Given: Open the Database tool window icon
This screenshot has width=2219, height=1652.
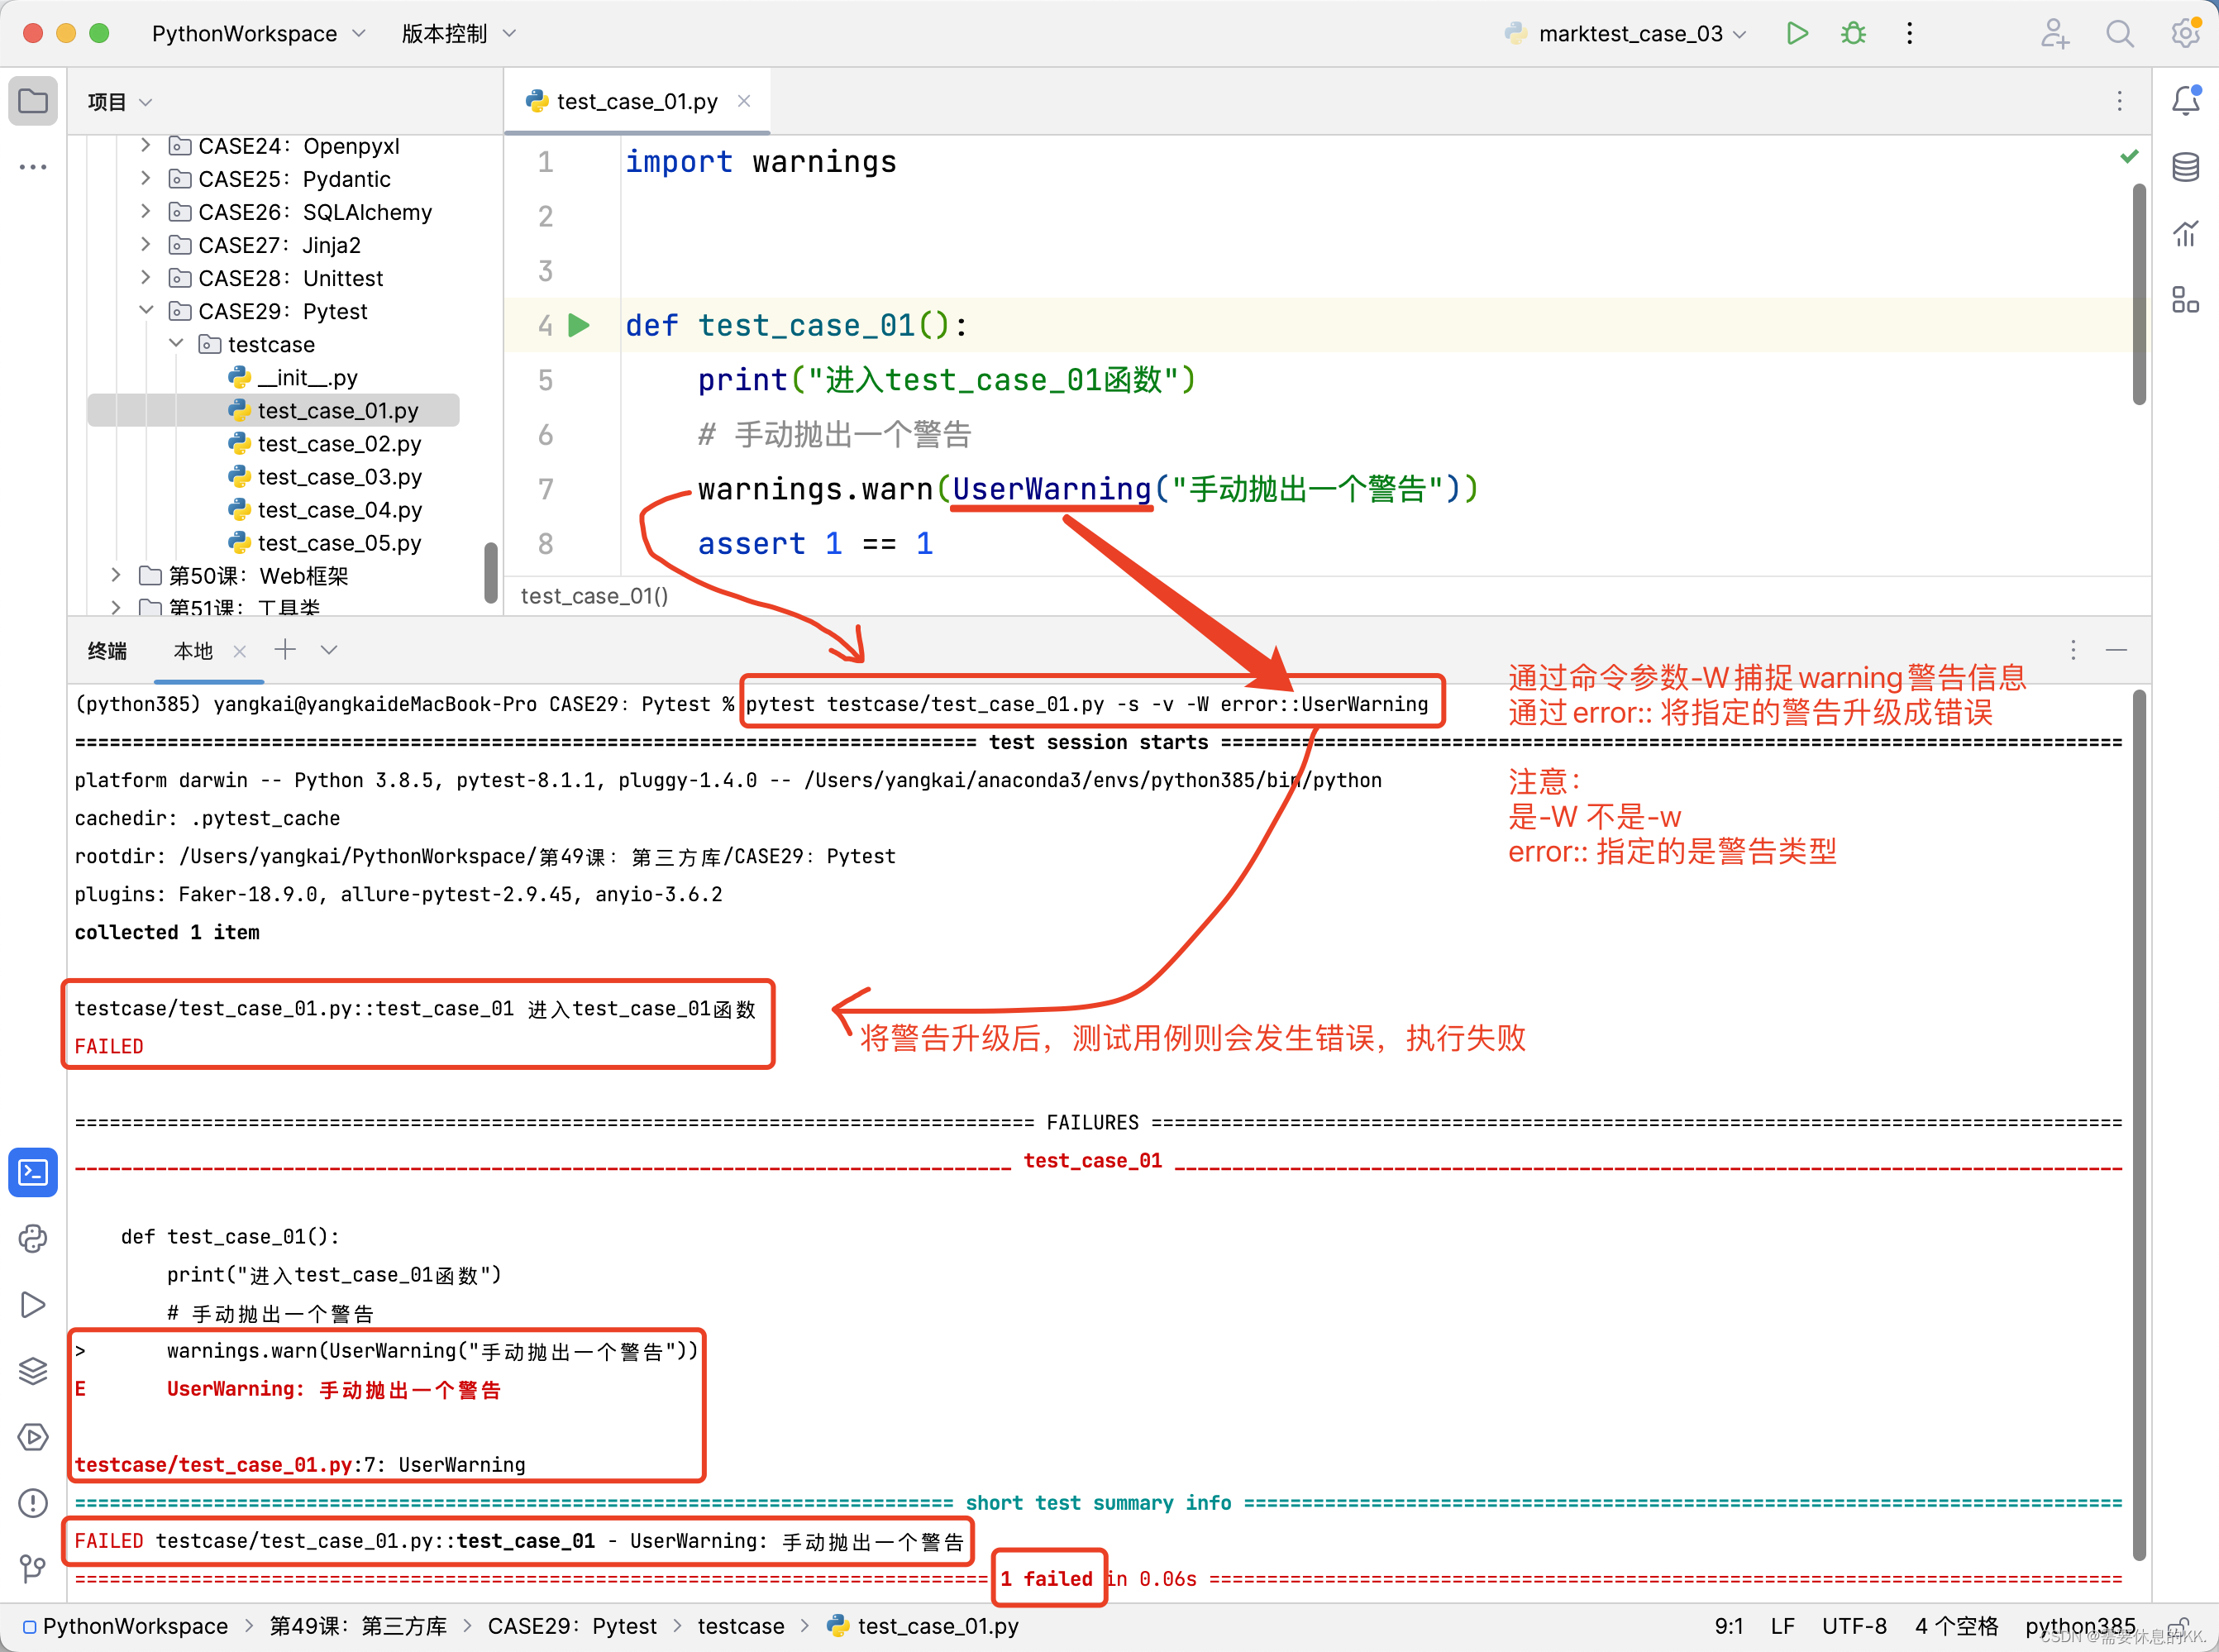Looking at the screenshot, I should [2186, 167].
